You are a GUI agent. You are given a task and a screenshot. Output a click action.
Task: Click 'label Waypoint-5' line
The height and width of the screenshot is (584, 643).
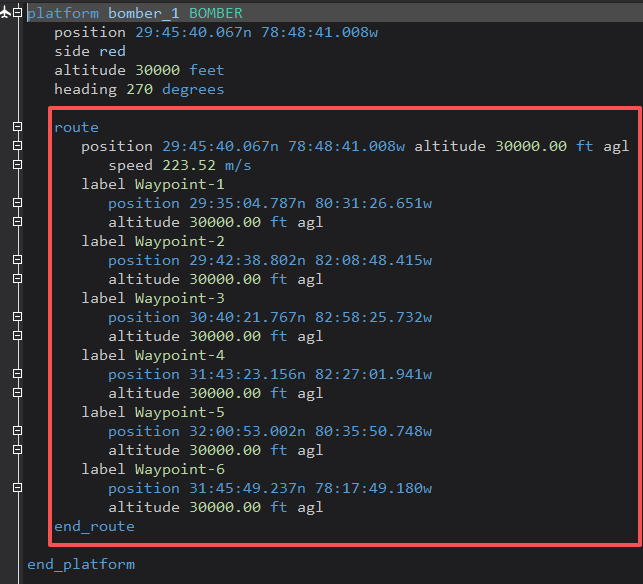153,412
